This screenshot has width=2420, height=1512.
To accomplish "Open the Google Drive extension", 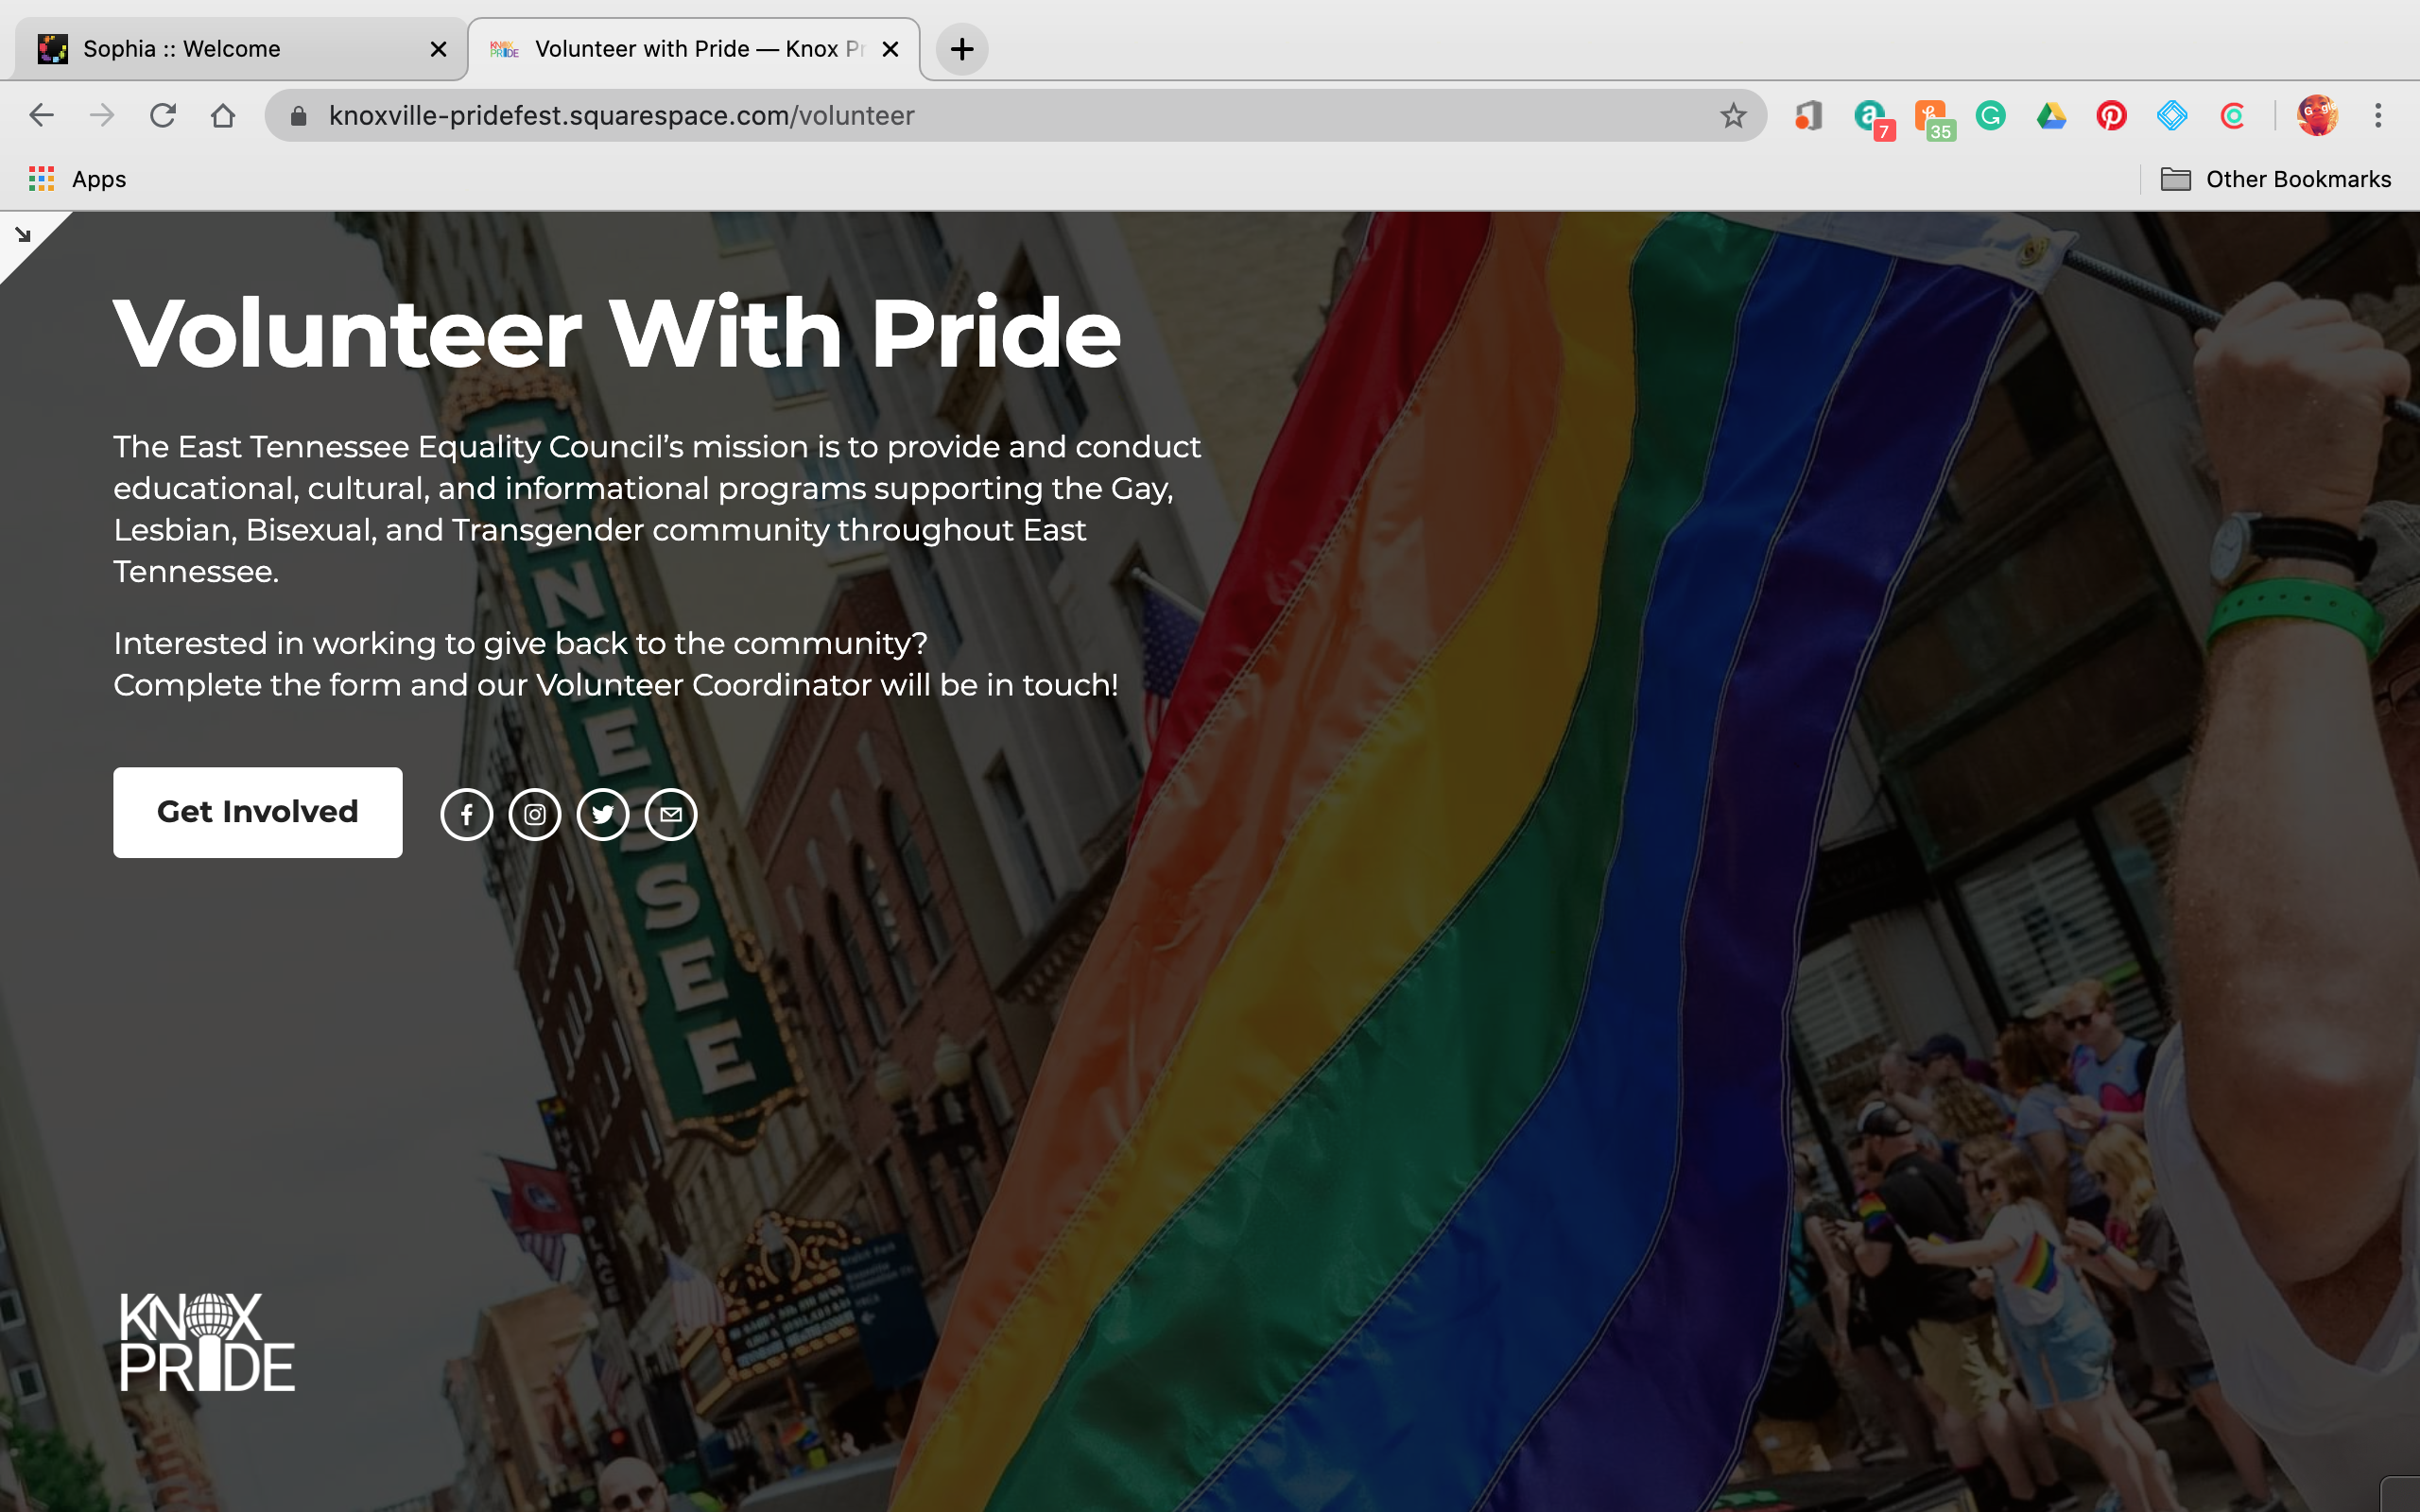I will coord(2050,115).
